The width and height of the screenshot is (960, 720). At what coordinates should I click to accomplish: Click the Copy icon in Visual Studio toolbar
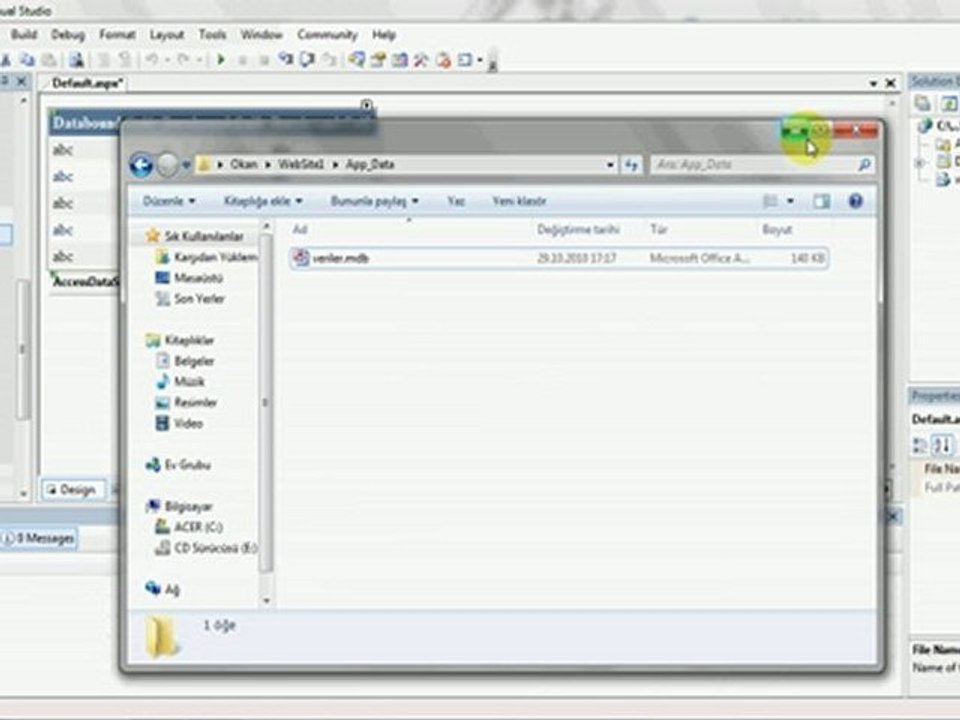pos(28,59)
